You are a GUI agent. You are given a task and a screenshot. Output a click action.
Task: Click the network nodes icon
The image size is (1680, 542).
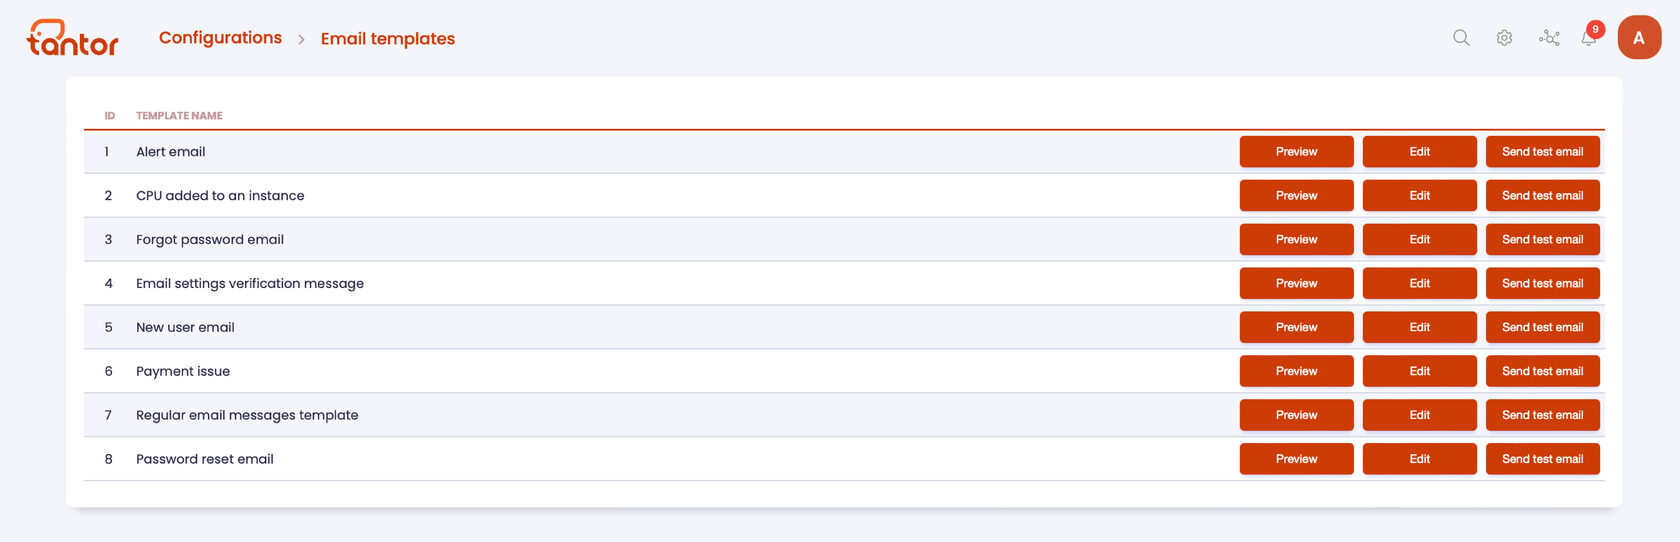(x=1549, y=38)
